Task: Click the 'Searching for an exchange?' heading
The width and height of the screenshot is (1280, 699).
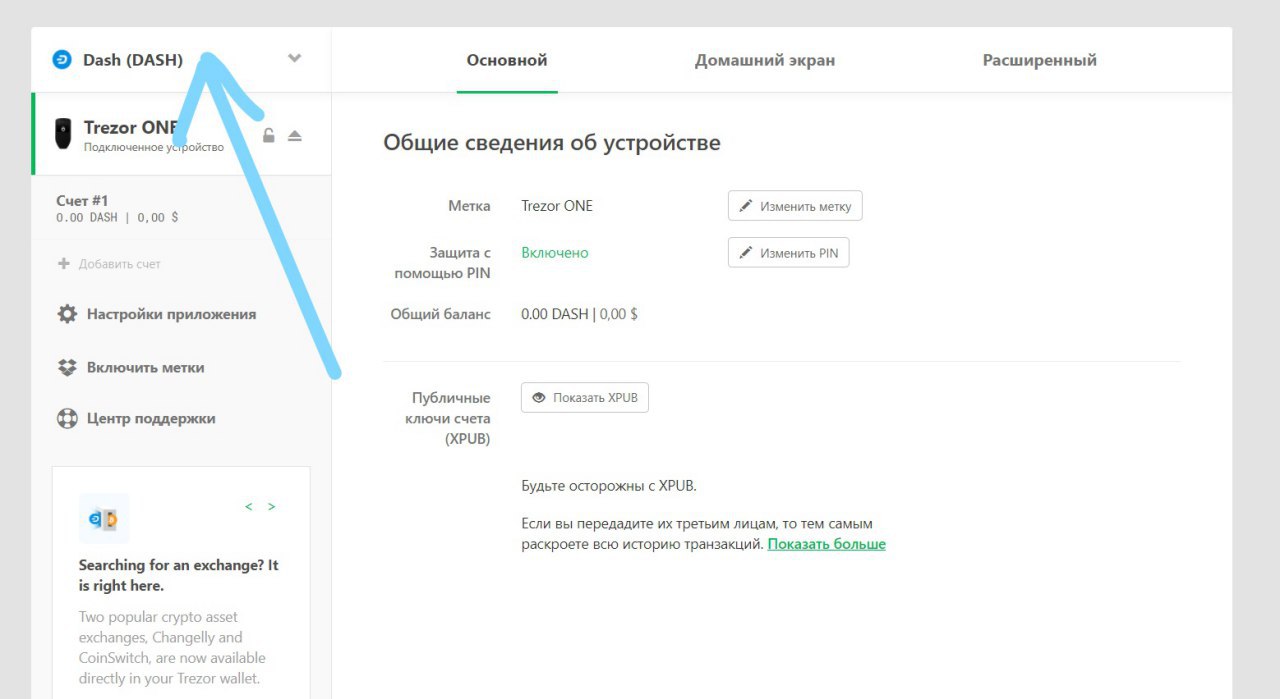Action: 179,575
